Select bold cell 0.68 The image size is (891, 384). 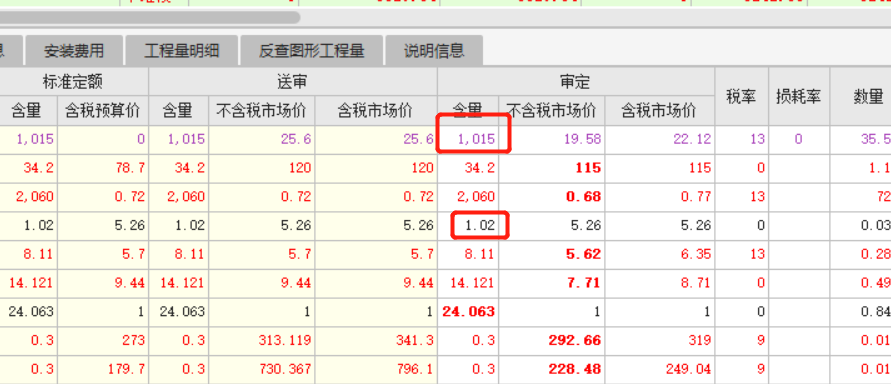551,197
